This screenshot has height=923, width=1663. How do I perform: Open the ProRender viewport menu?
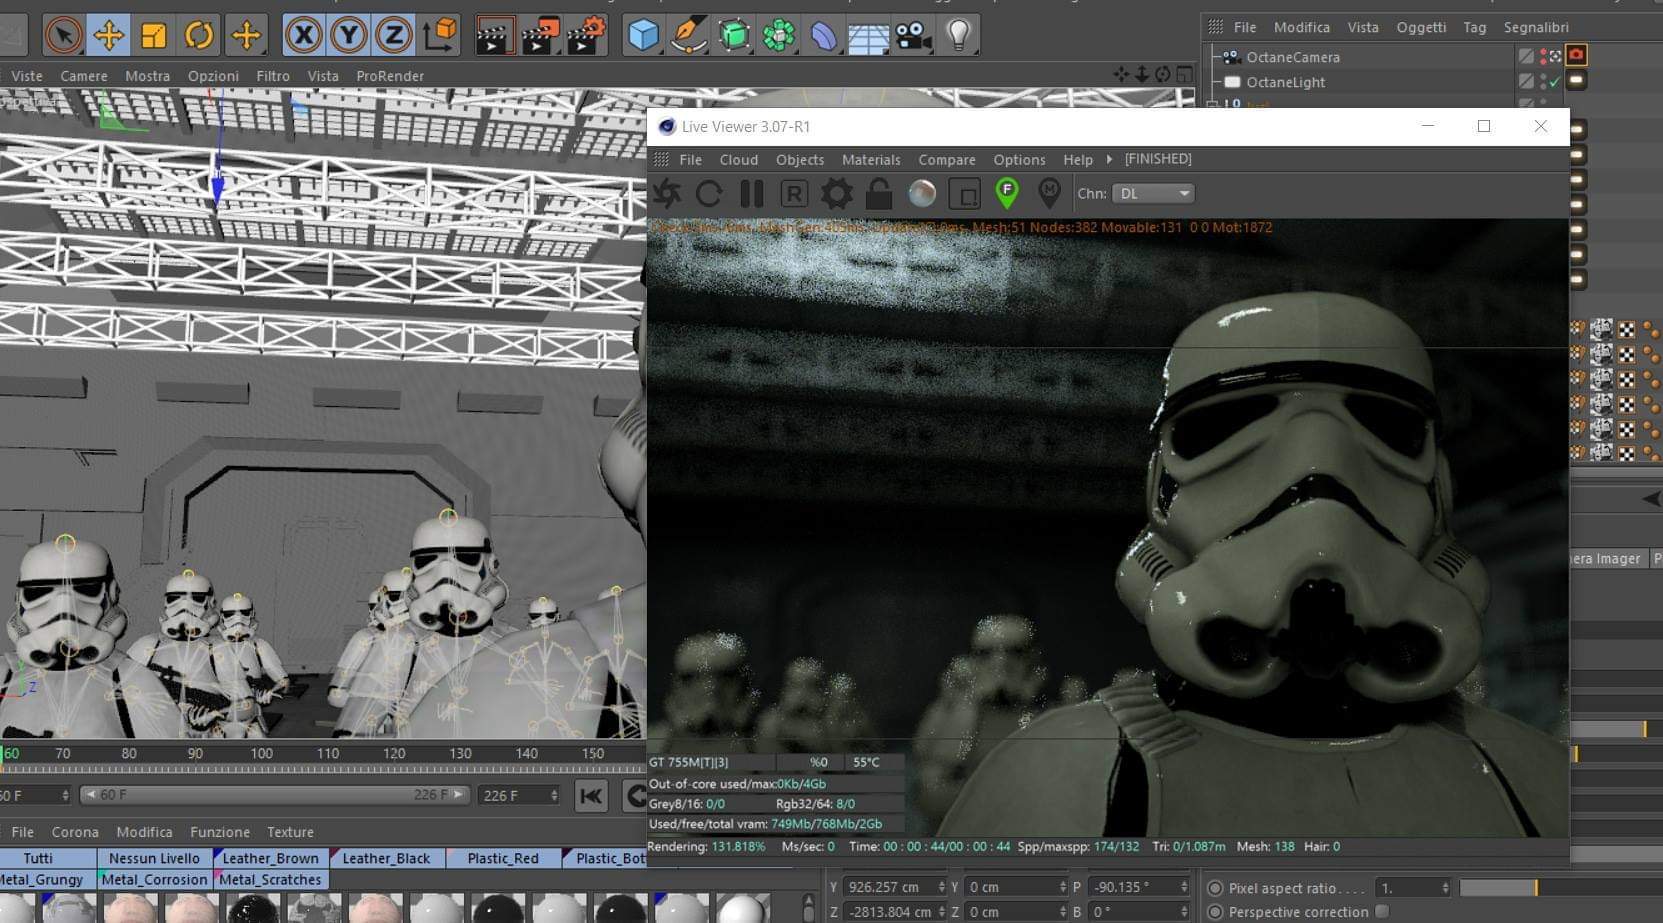point(390,76)
